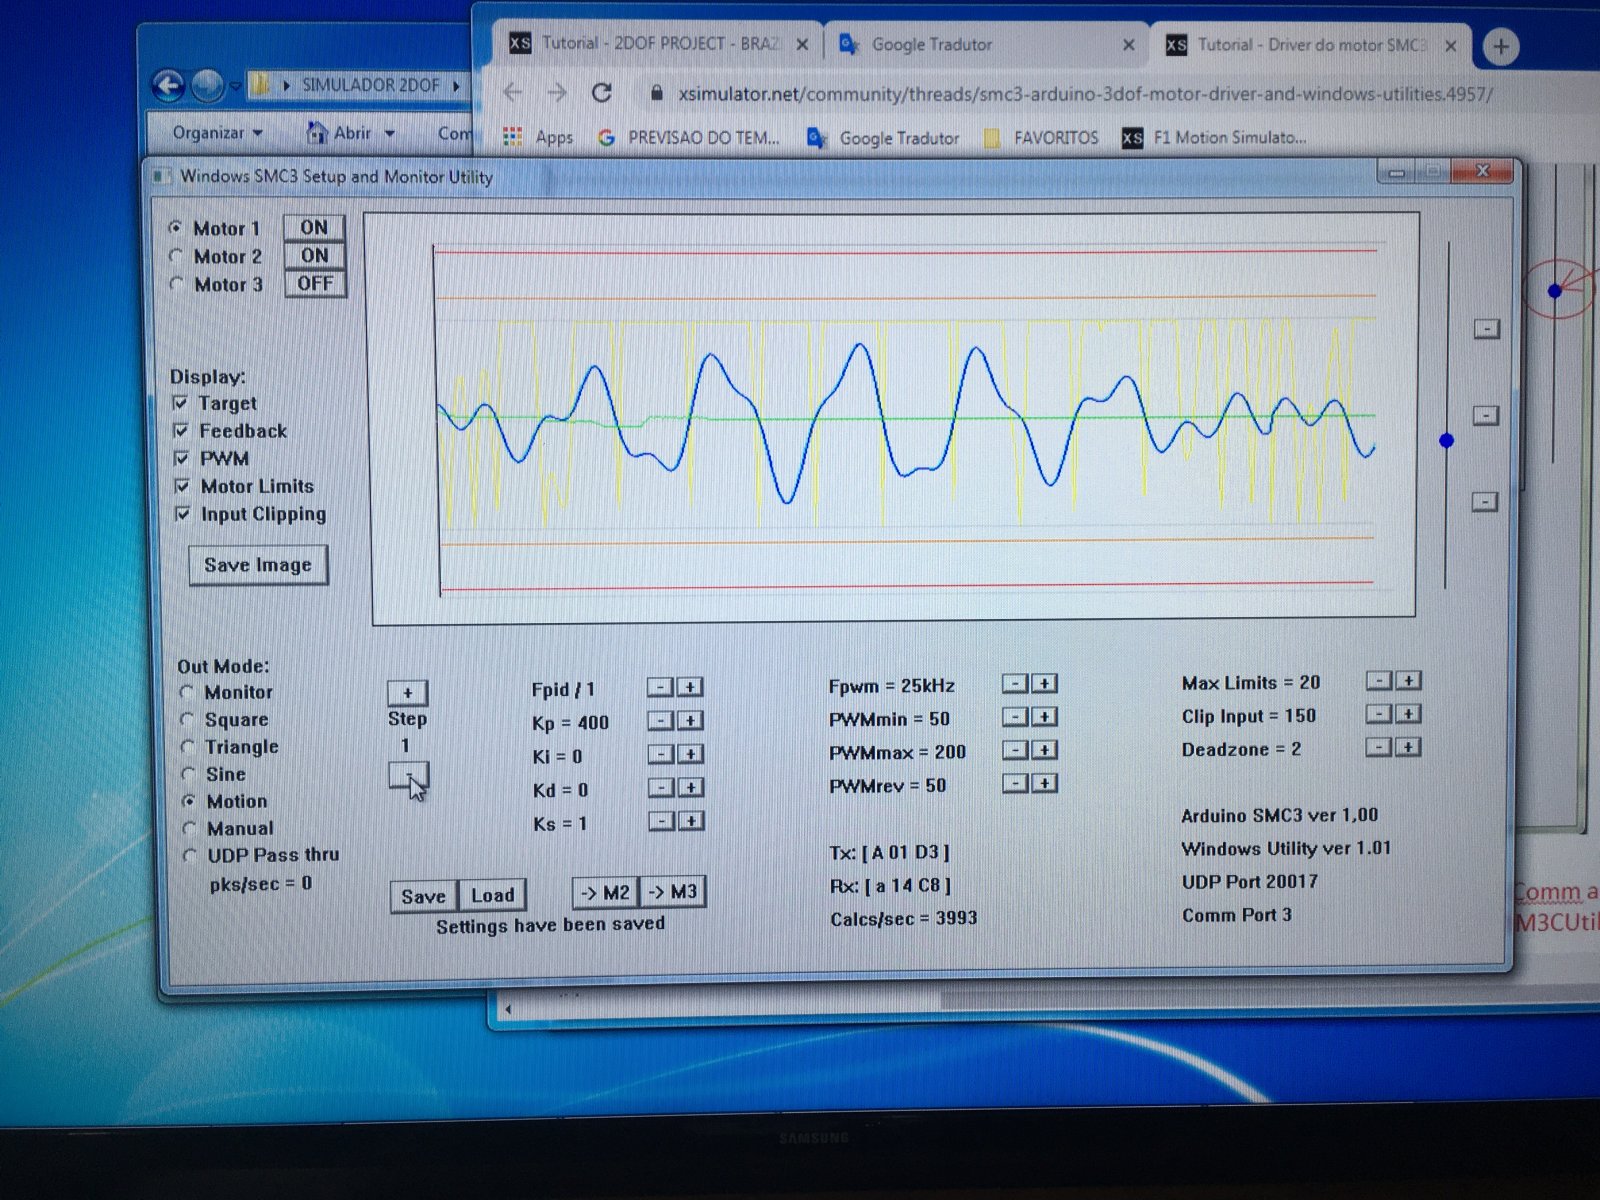Image resolution: width=1600 pixels, height=1200 pixels.
Task: Select Triangle out mode
Action: pyautogui.click(x=187, y=747)
